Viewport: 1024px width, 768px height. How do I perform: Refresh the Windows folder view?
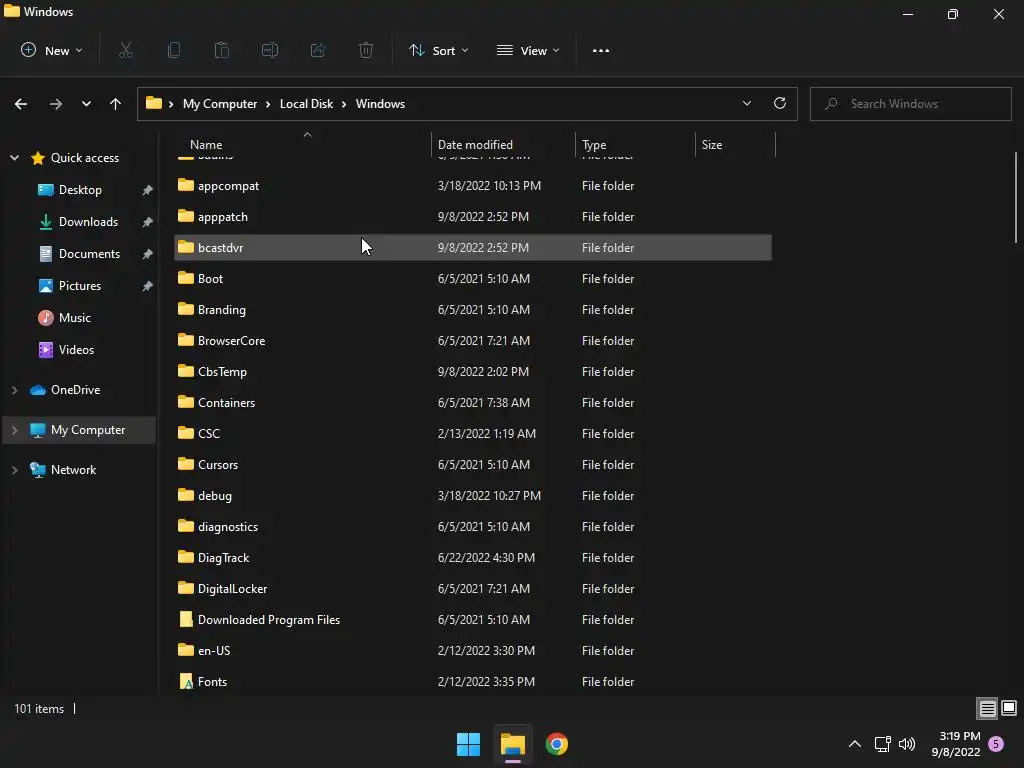coord(780,103)
